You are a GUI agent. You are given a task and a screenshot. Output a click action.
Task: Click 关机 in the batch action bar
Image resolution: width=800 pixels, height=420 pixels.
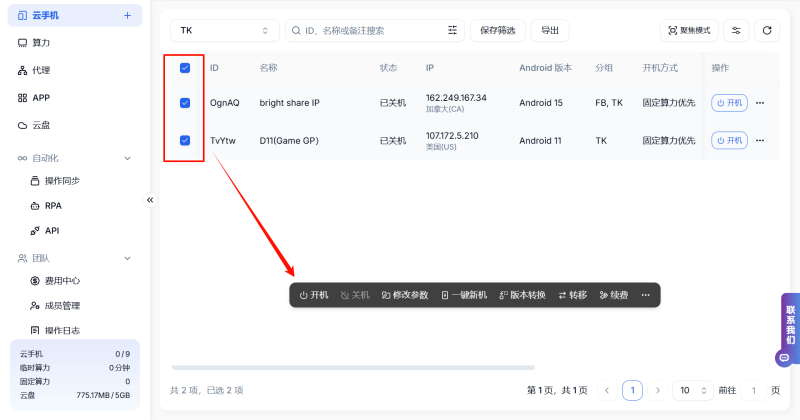[x=355, y=295]
